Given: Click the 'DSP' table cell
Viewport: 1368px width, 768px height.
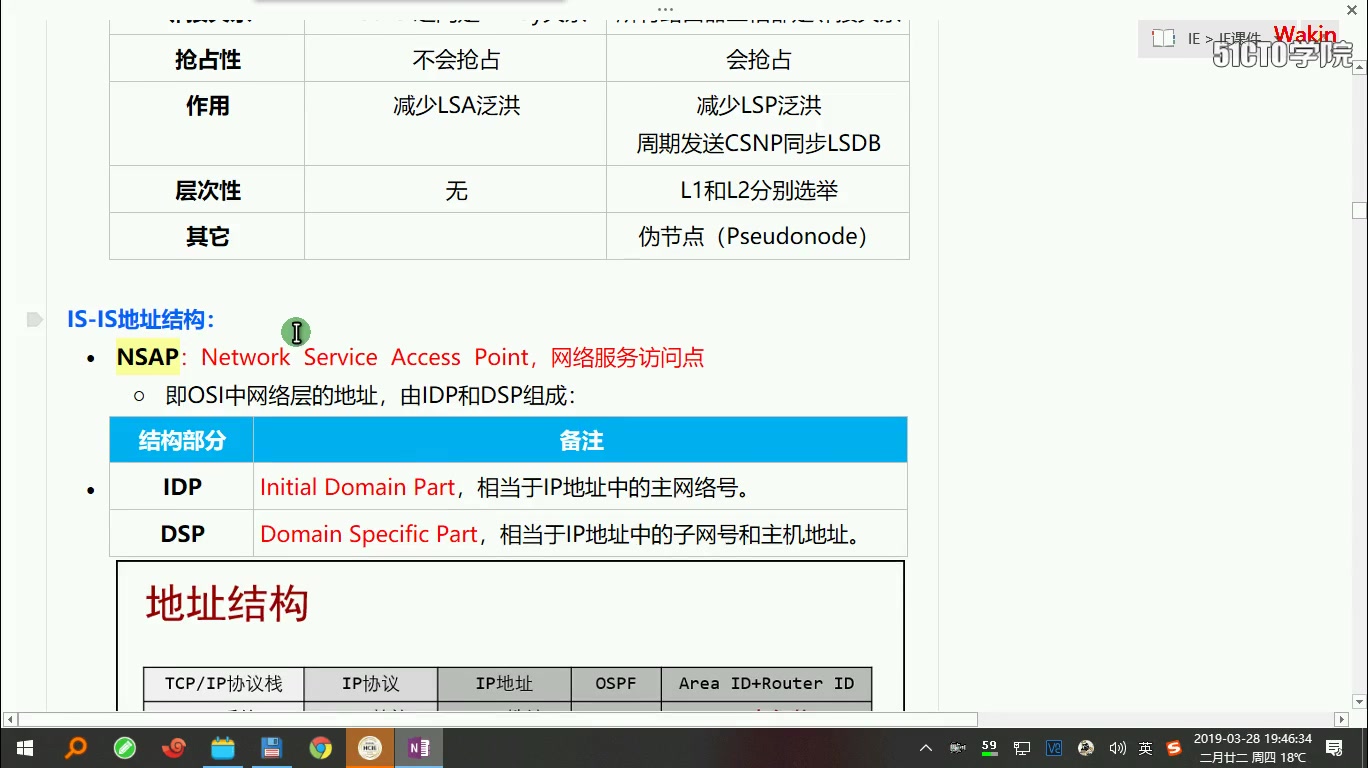Looking at the screenshot, I should (182, 534).
